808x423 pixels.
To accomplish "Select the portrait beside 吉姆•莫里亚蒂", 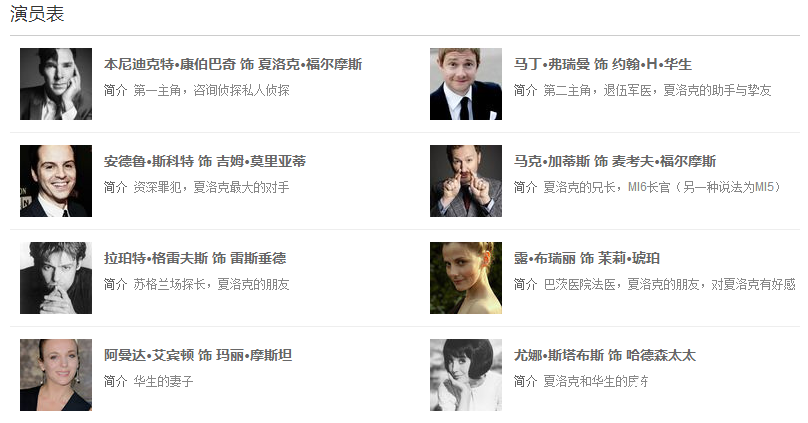I will coord(56,181).
